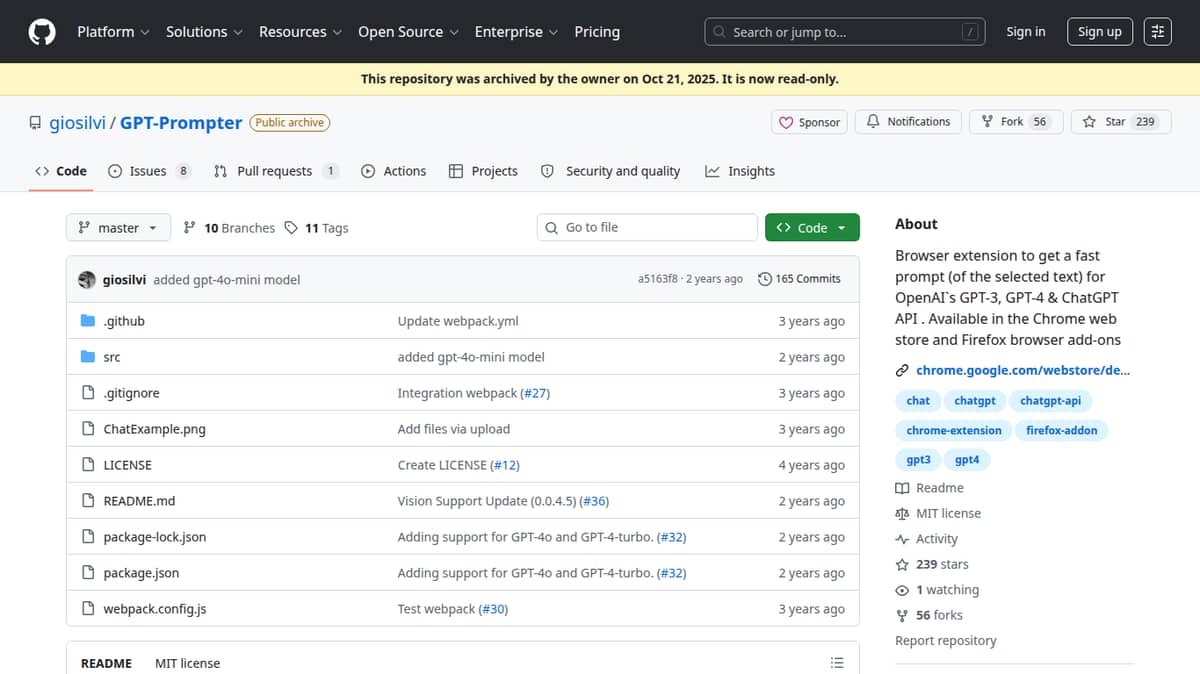This screenshot has width=1200, height=674.
Task: Open the chrome.google.com/webstore link
Action: click(x=1023, y=370)
